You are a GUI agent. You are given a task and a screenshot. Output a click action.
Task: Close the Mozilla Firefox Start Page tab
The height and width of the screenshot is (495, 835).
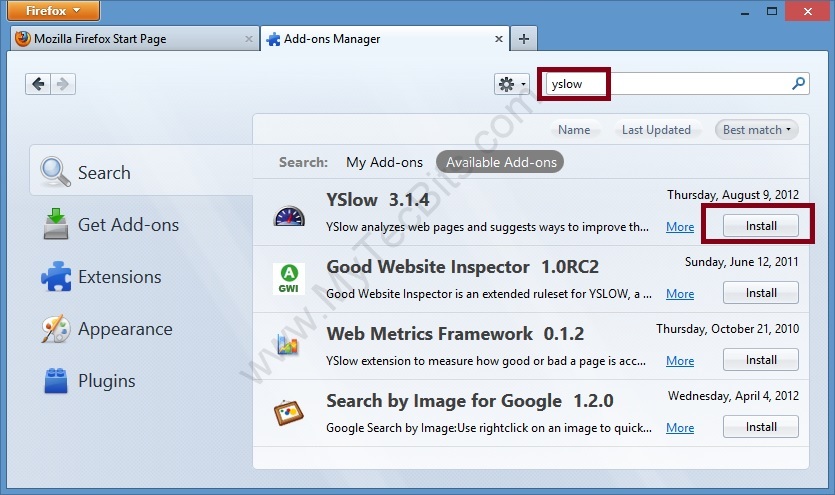click(249, 39)
